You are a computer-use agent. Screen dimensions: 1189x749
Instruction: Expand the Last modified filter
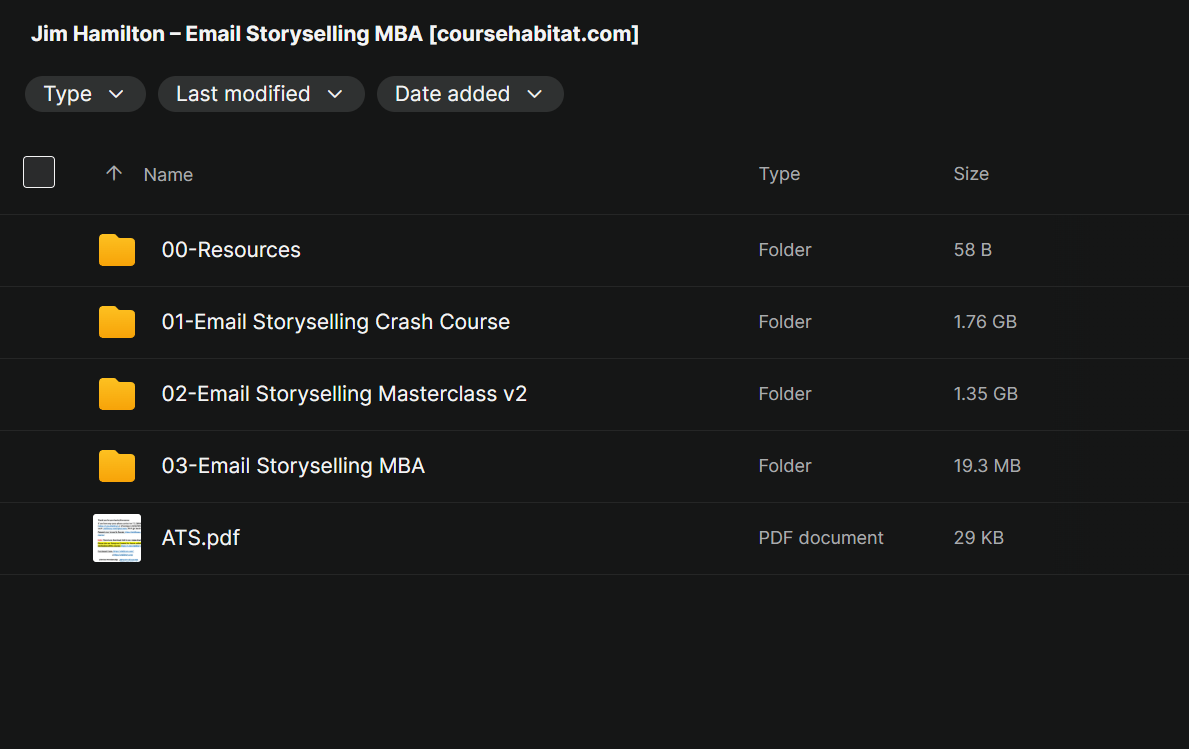[x=260, y=94]
